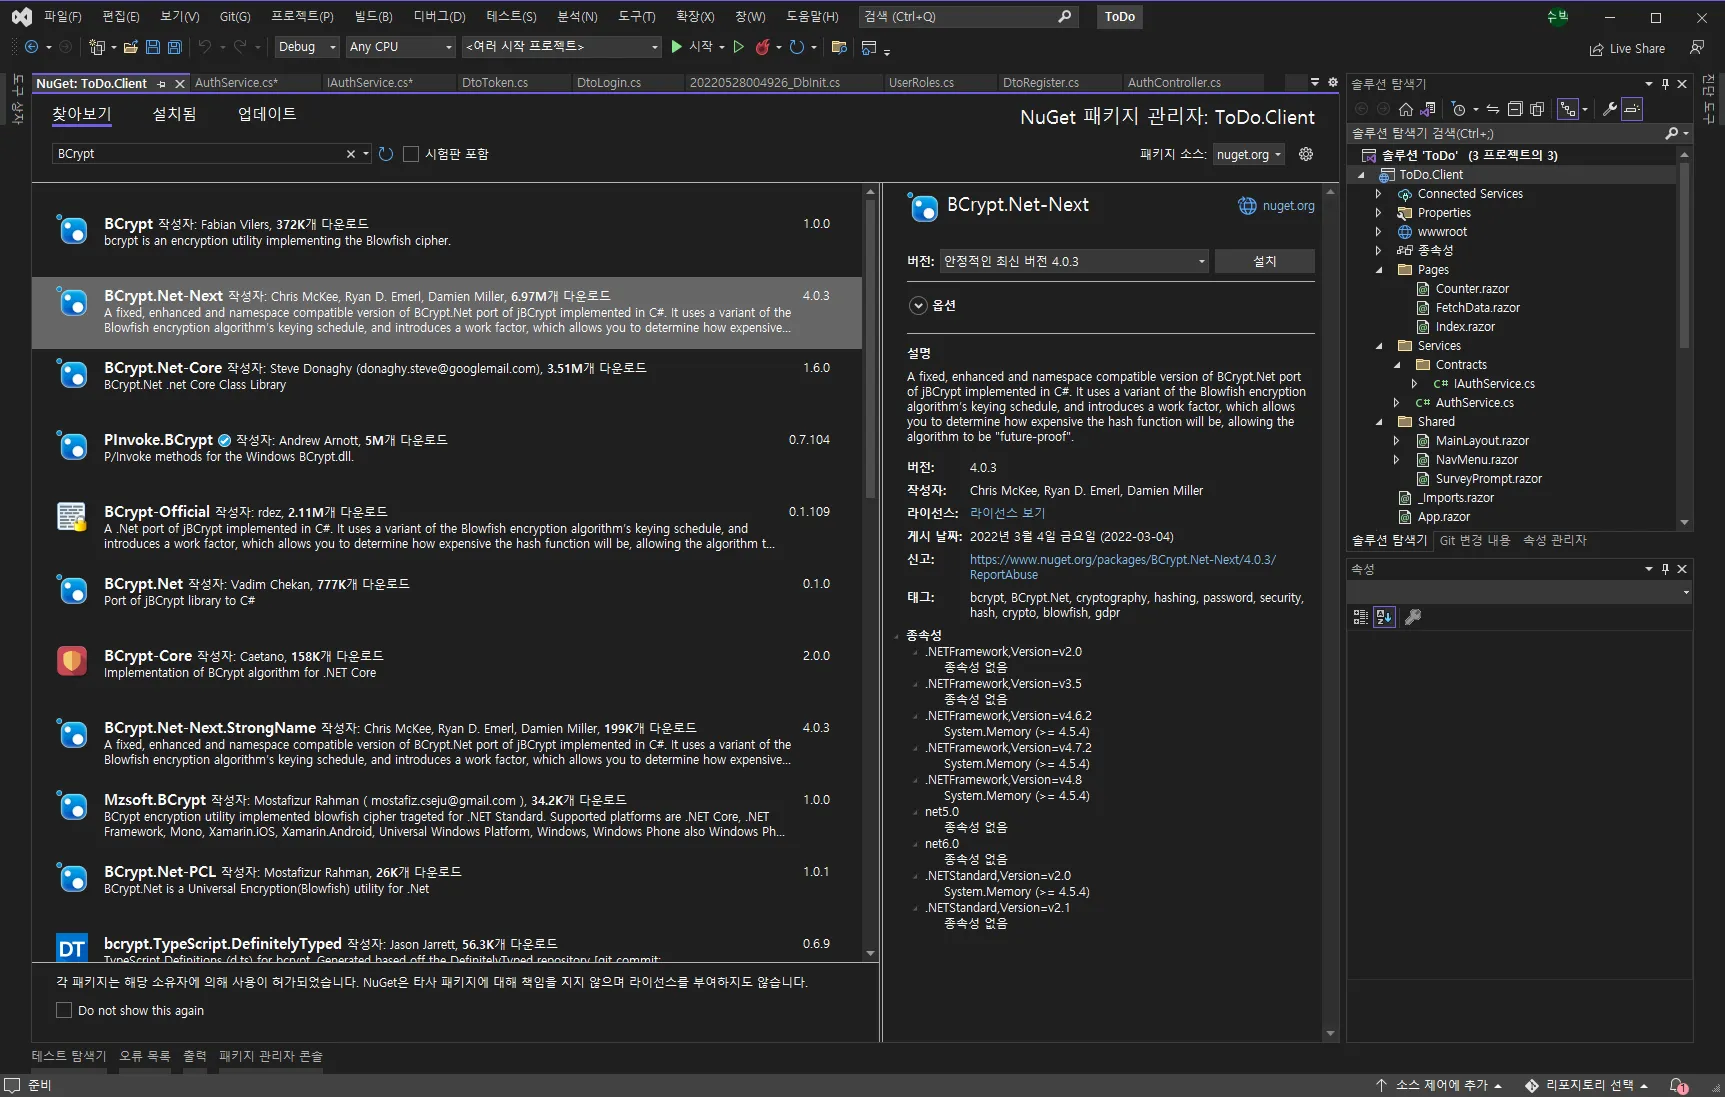Click the Save All toolbar icon
The height and width of the screenshot is (1097, 1725).
175,47
